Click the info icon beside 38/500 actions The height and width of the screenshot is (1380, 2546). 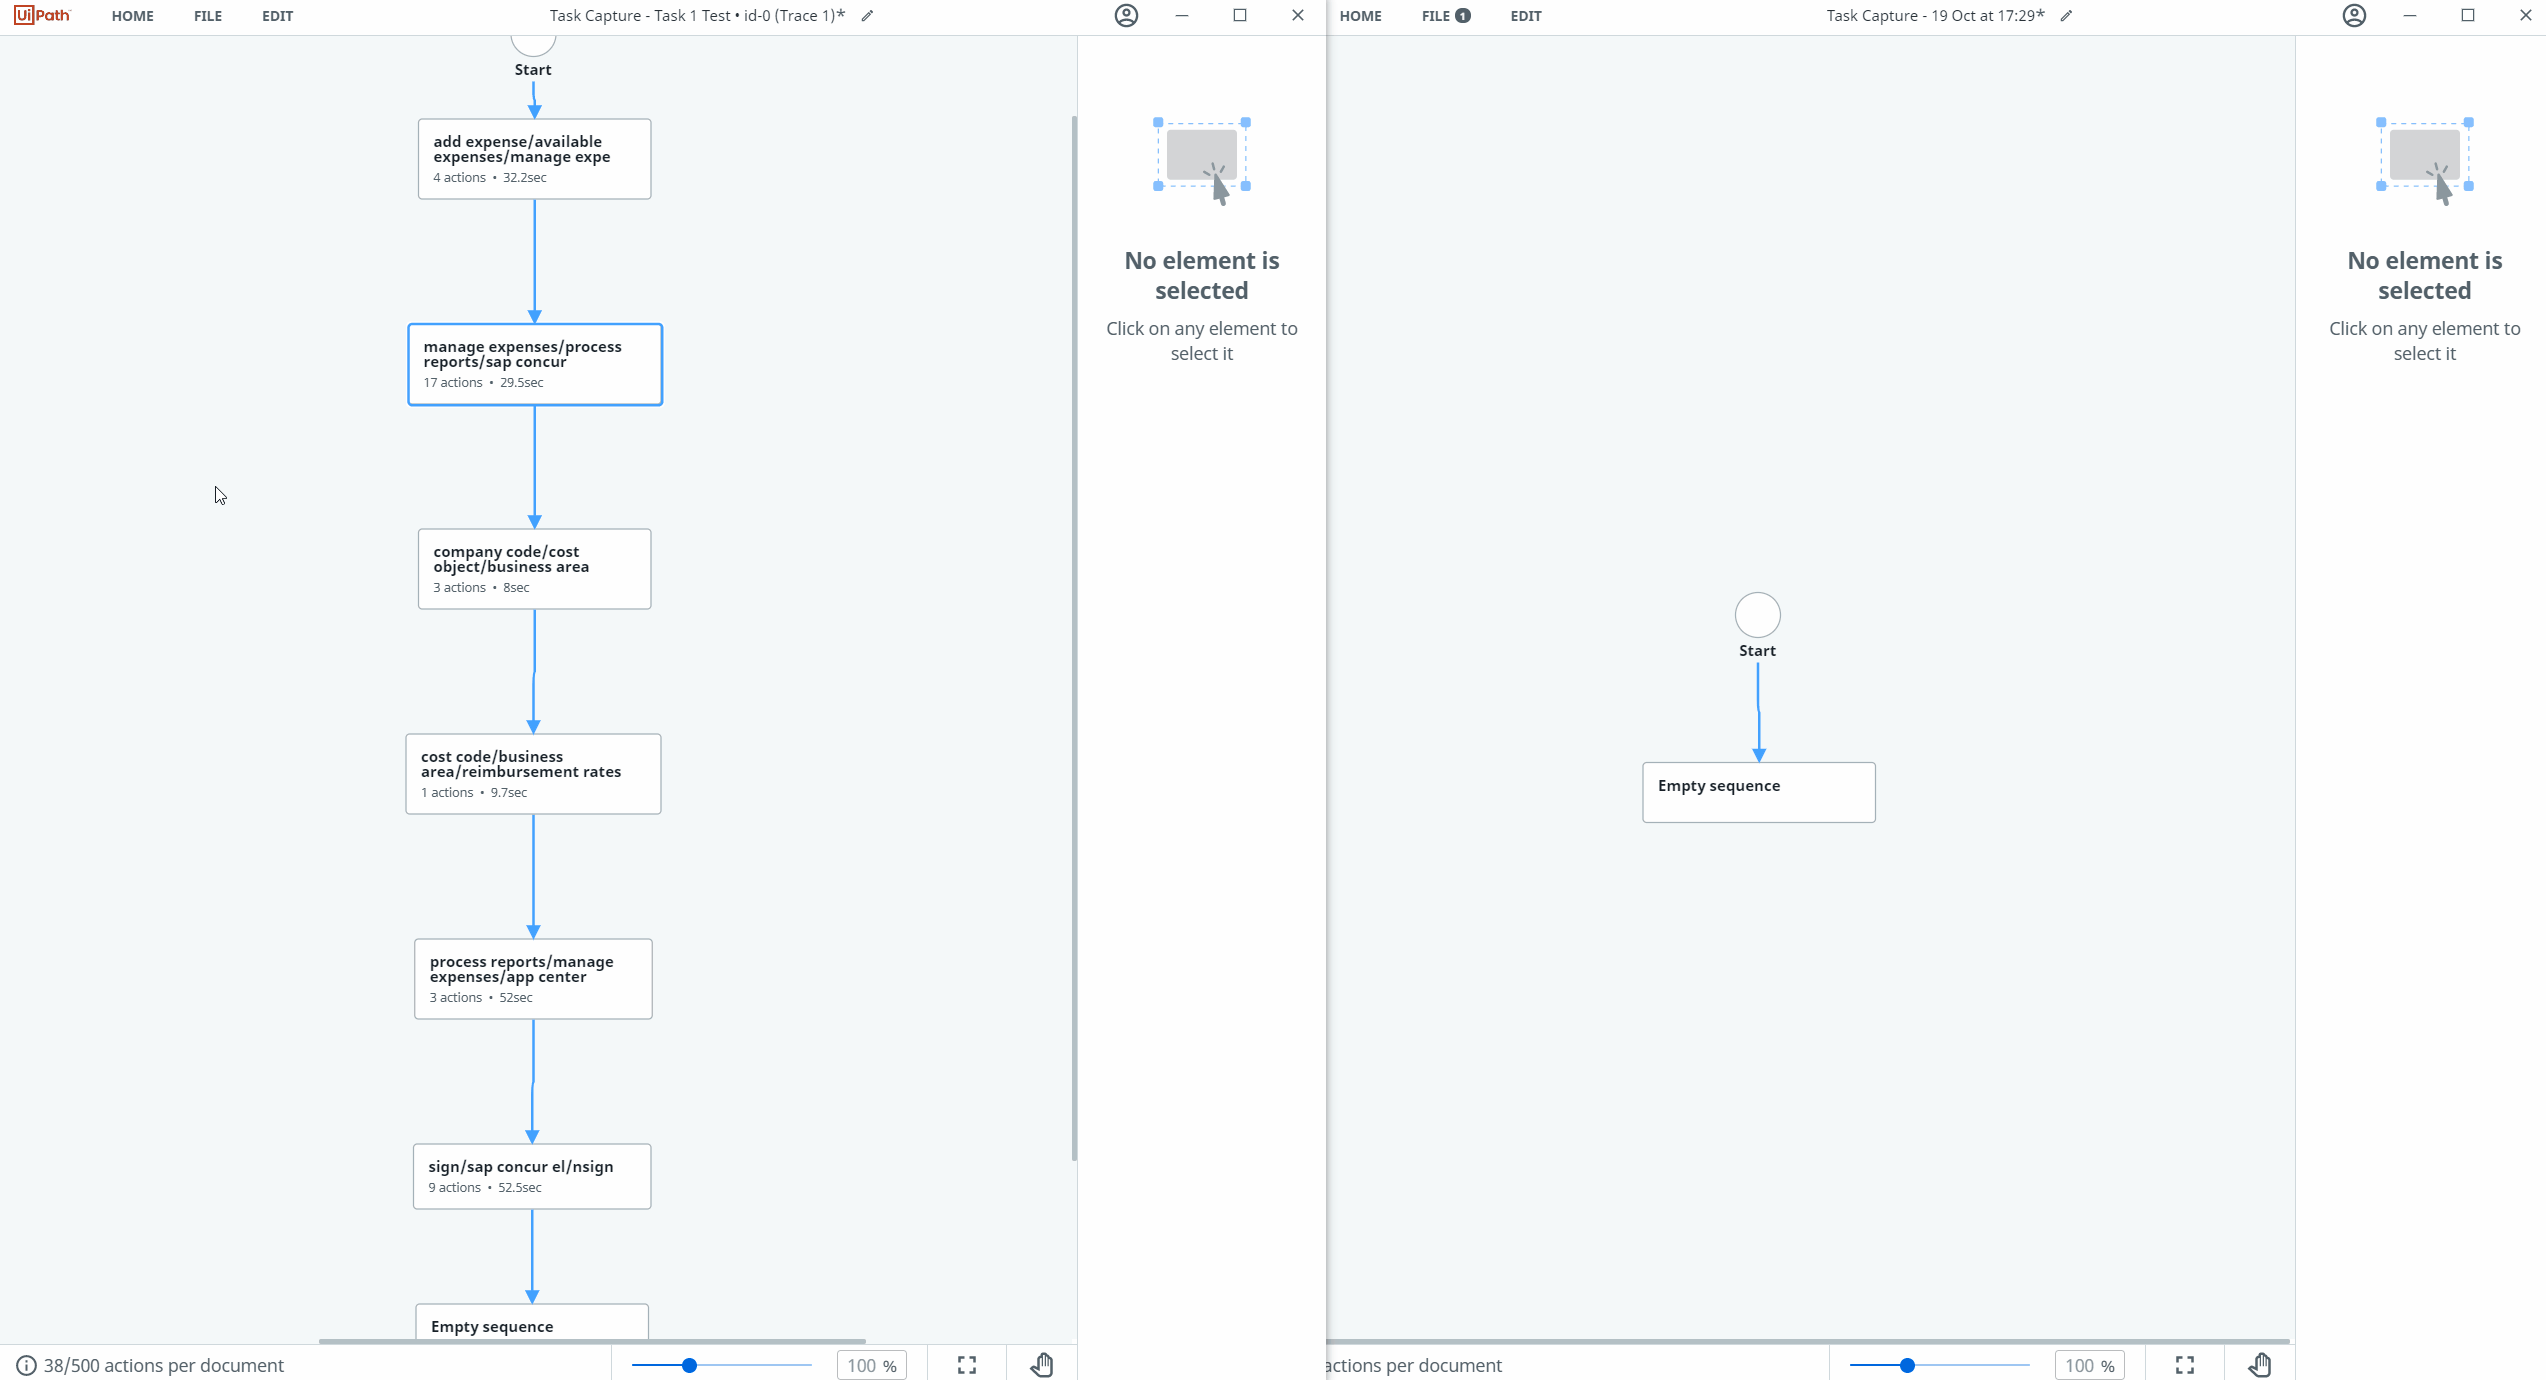tap(26, 1366)
